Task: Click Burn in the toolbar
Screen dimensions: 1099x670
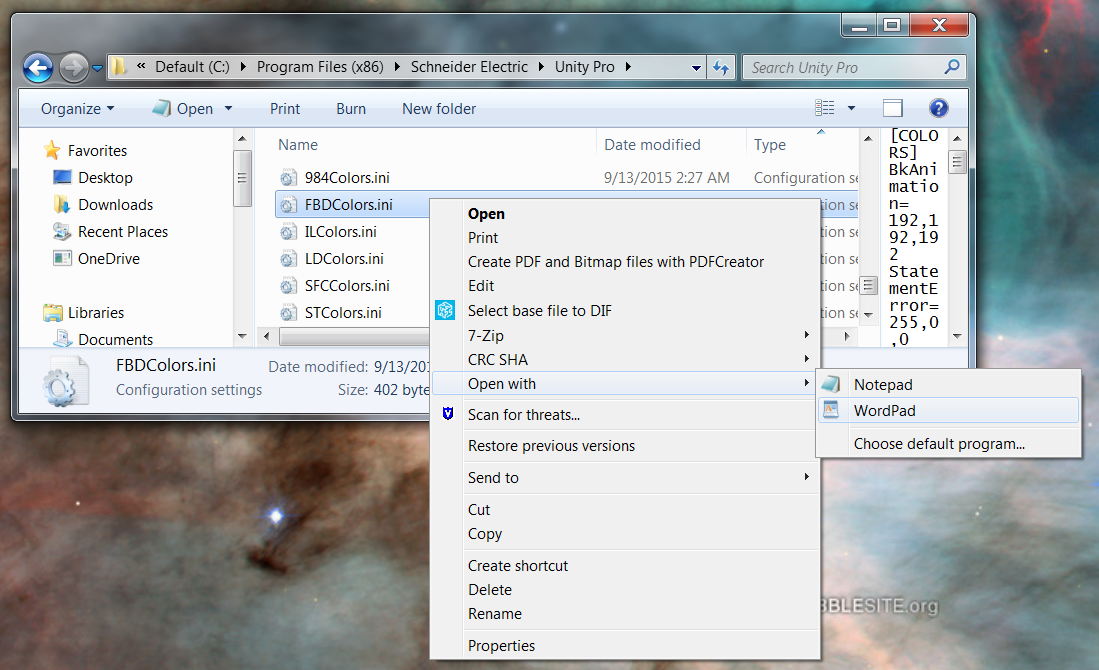Action: (x=350, y=109)
